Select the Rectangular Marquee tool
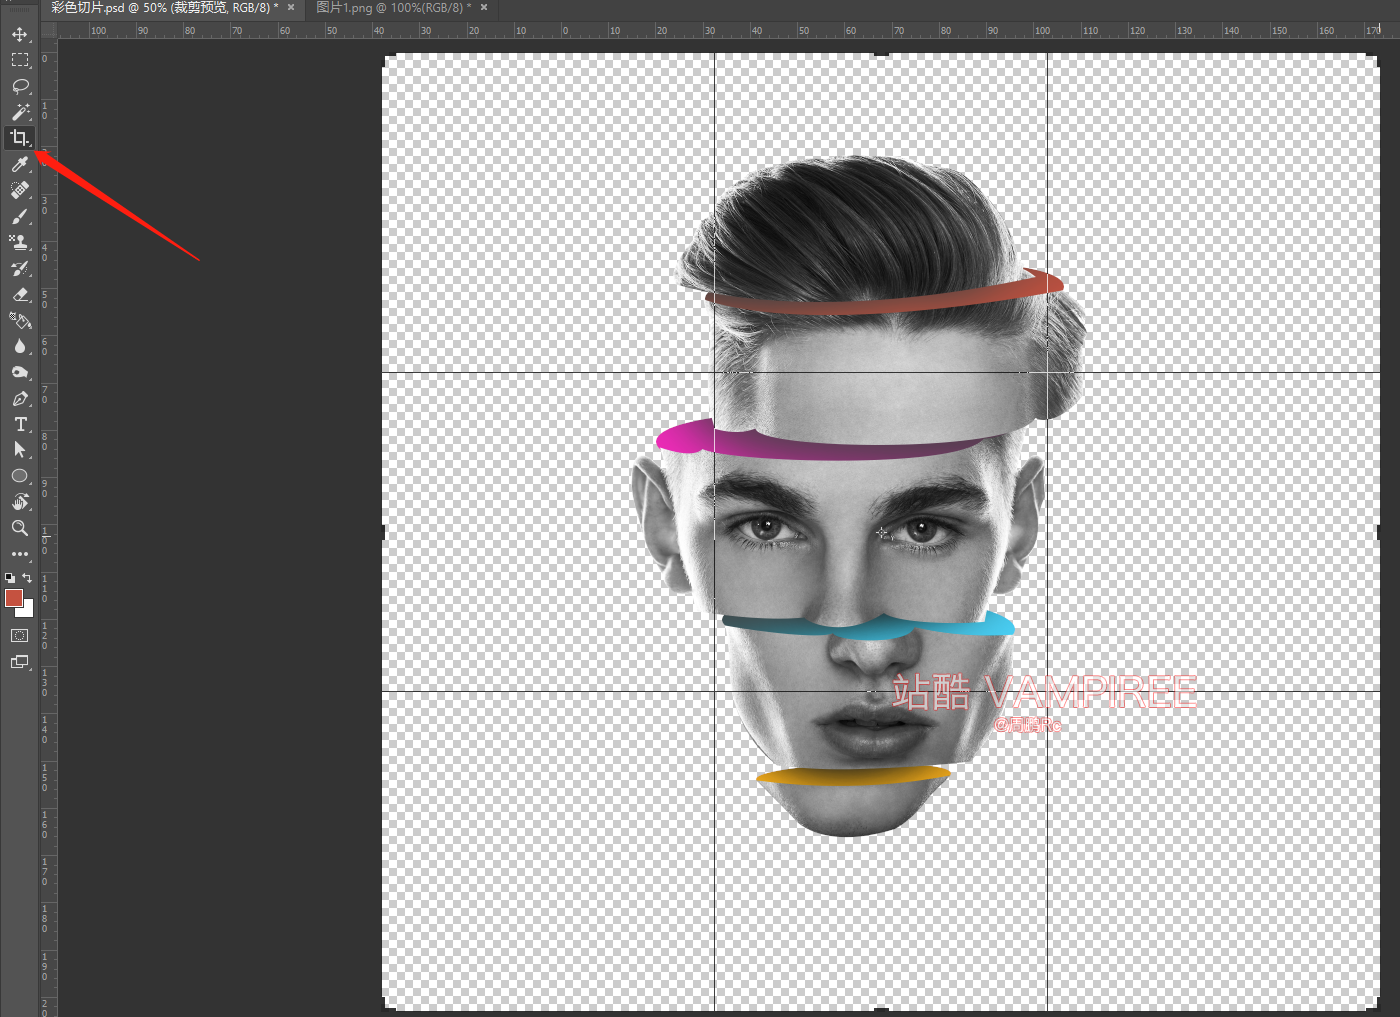The height and width of the screenshot is (1017, 1400). [19, 60]
